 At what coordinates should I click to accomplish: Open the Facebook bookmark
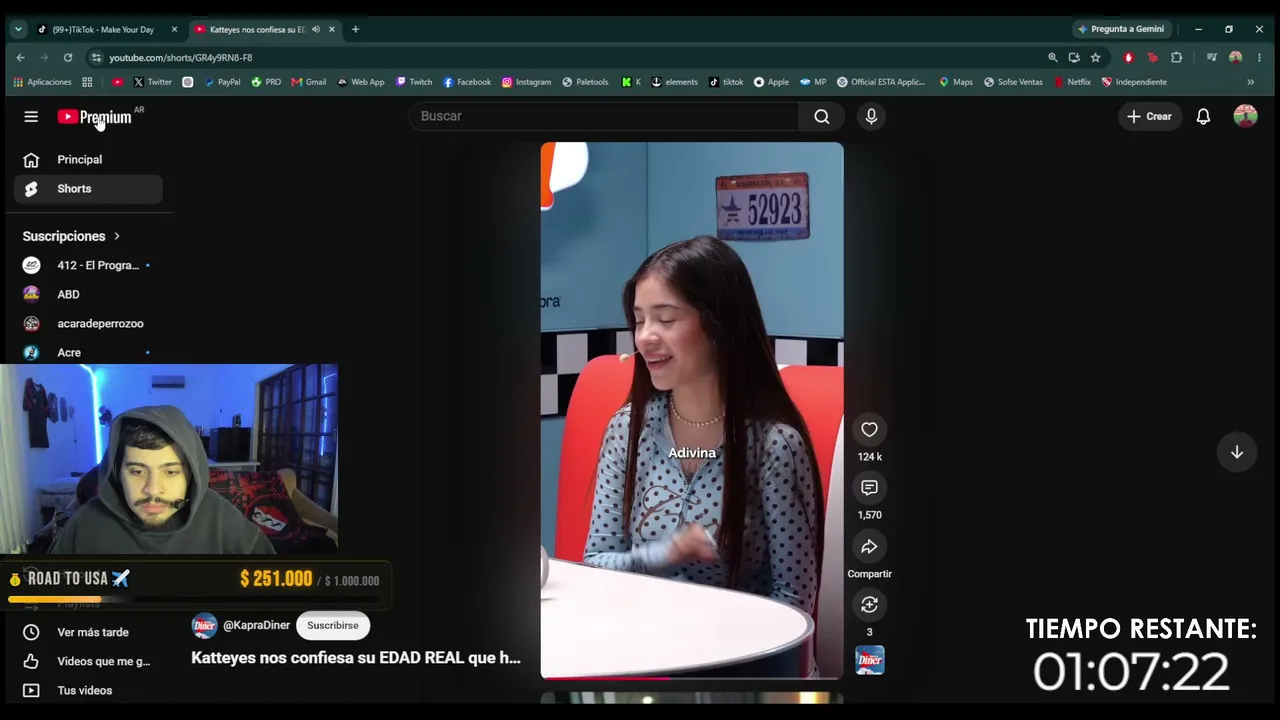467,82
